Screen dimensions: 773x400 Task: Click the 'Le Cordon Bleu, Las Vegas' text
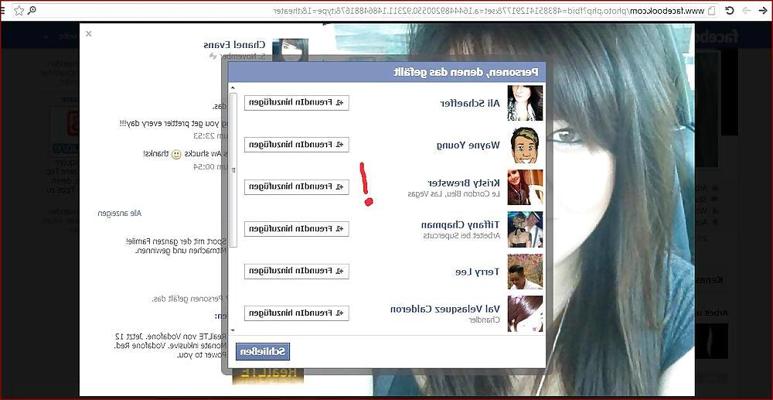coord(454,194)
